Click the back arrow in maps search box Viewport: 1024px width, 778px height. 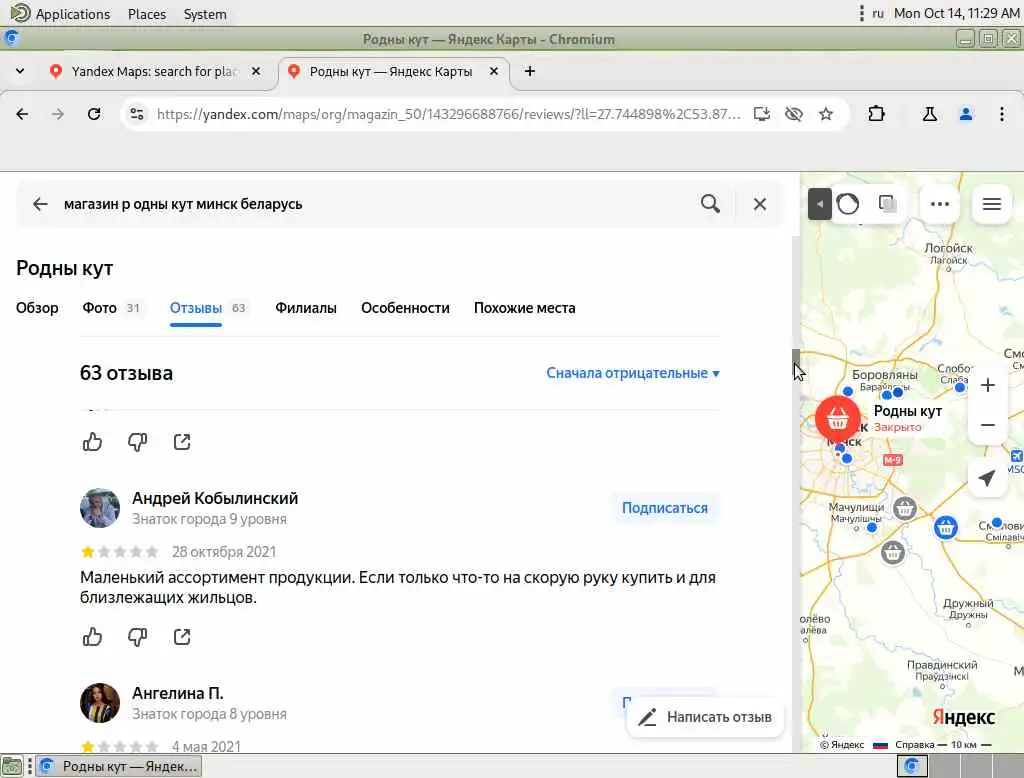pyautogui.click(x=40, y=204)
